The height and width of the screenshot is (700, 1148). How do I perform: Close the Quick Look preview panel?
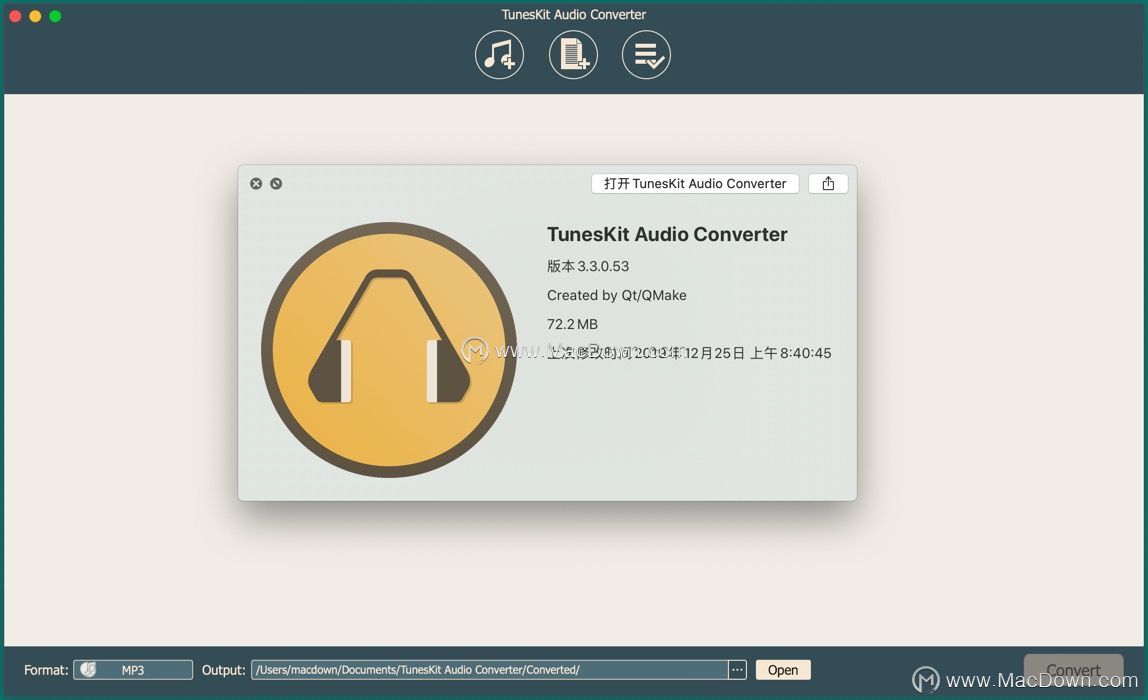pos(256,184)
